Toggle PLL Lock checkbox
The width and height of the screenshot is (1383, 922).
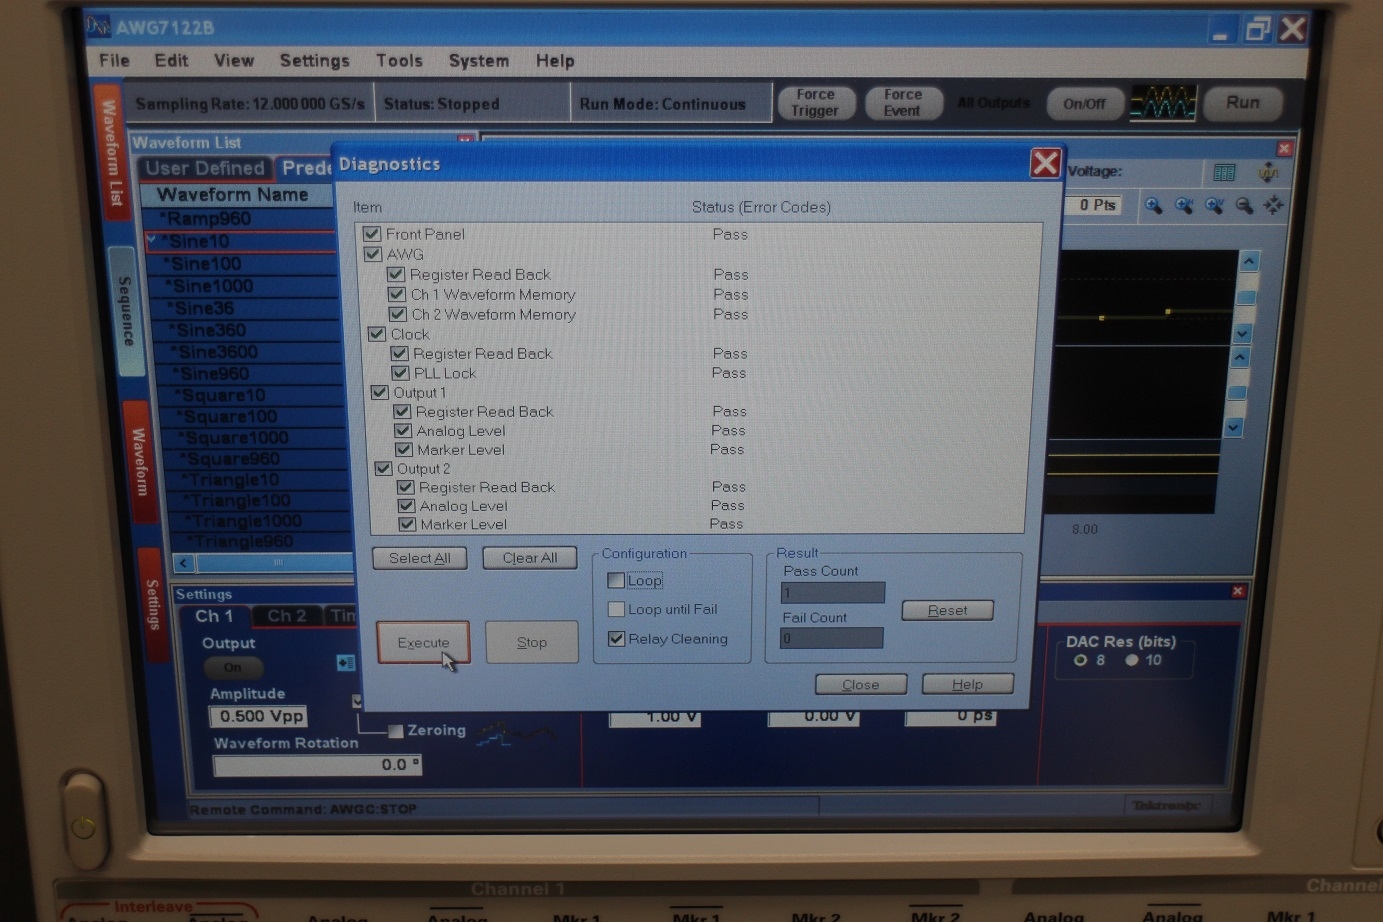pyautogui.click(x=400, y=373)
